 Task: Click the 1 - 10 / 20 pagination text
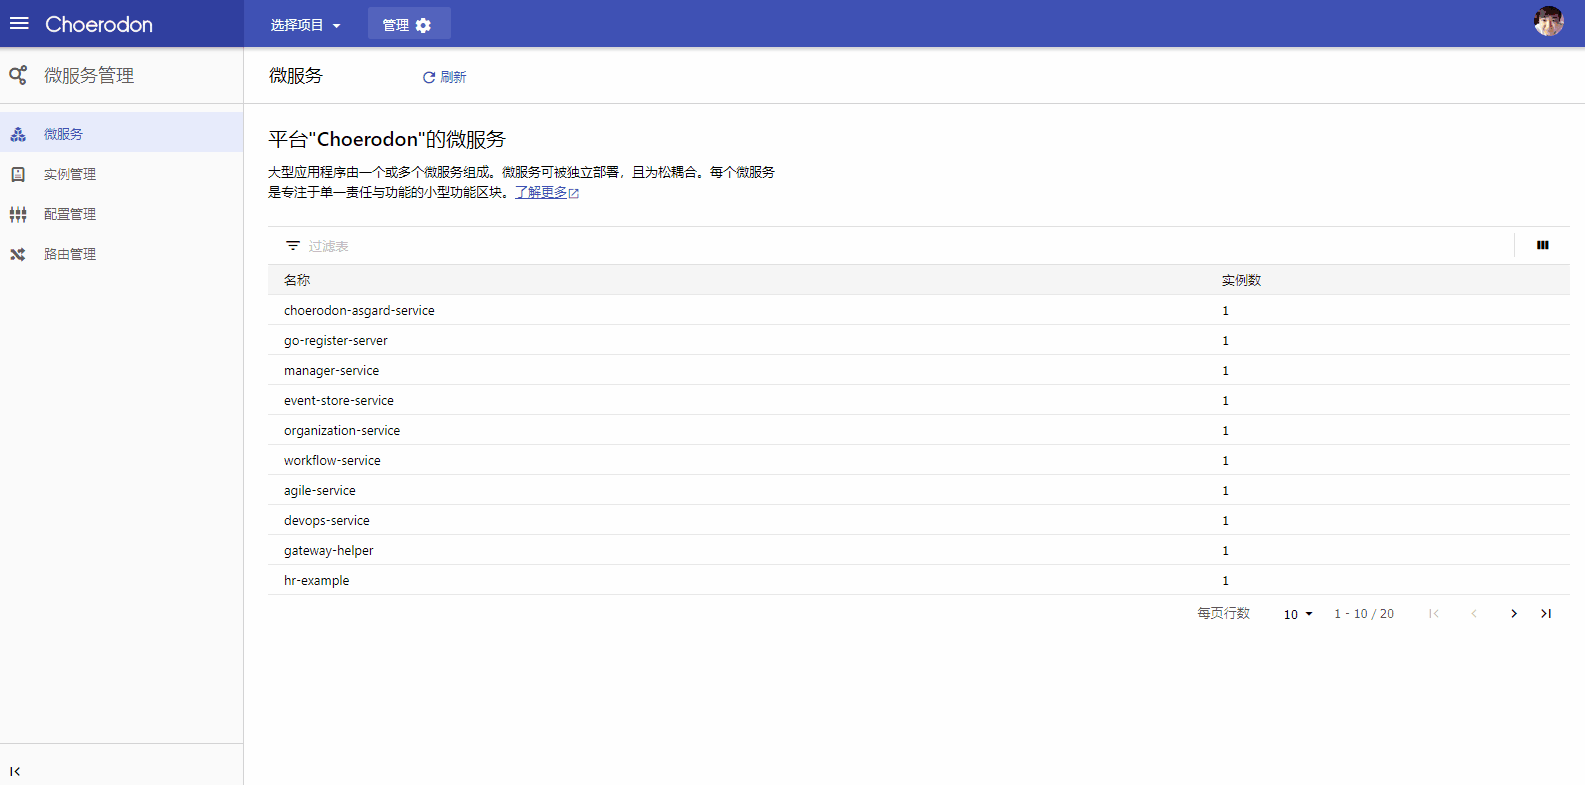coord(1364,614)
